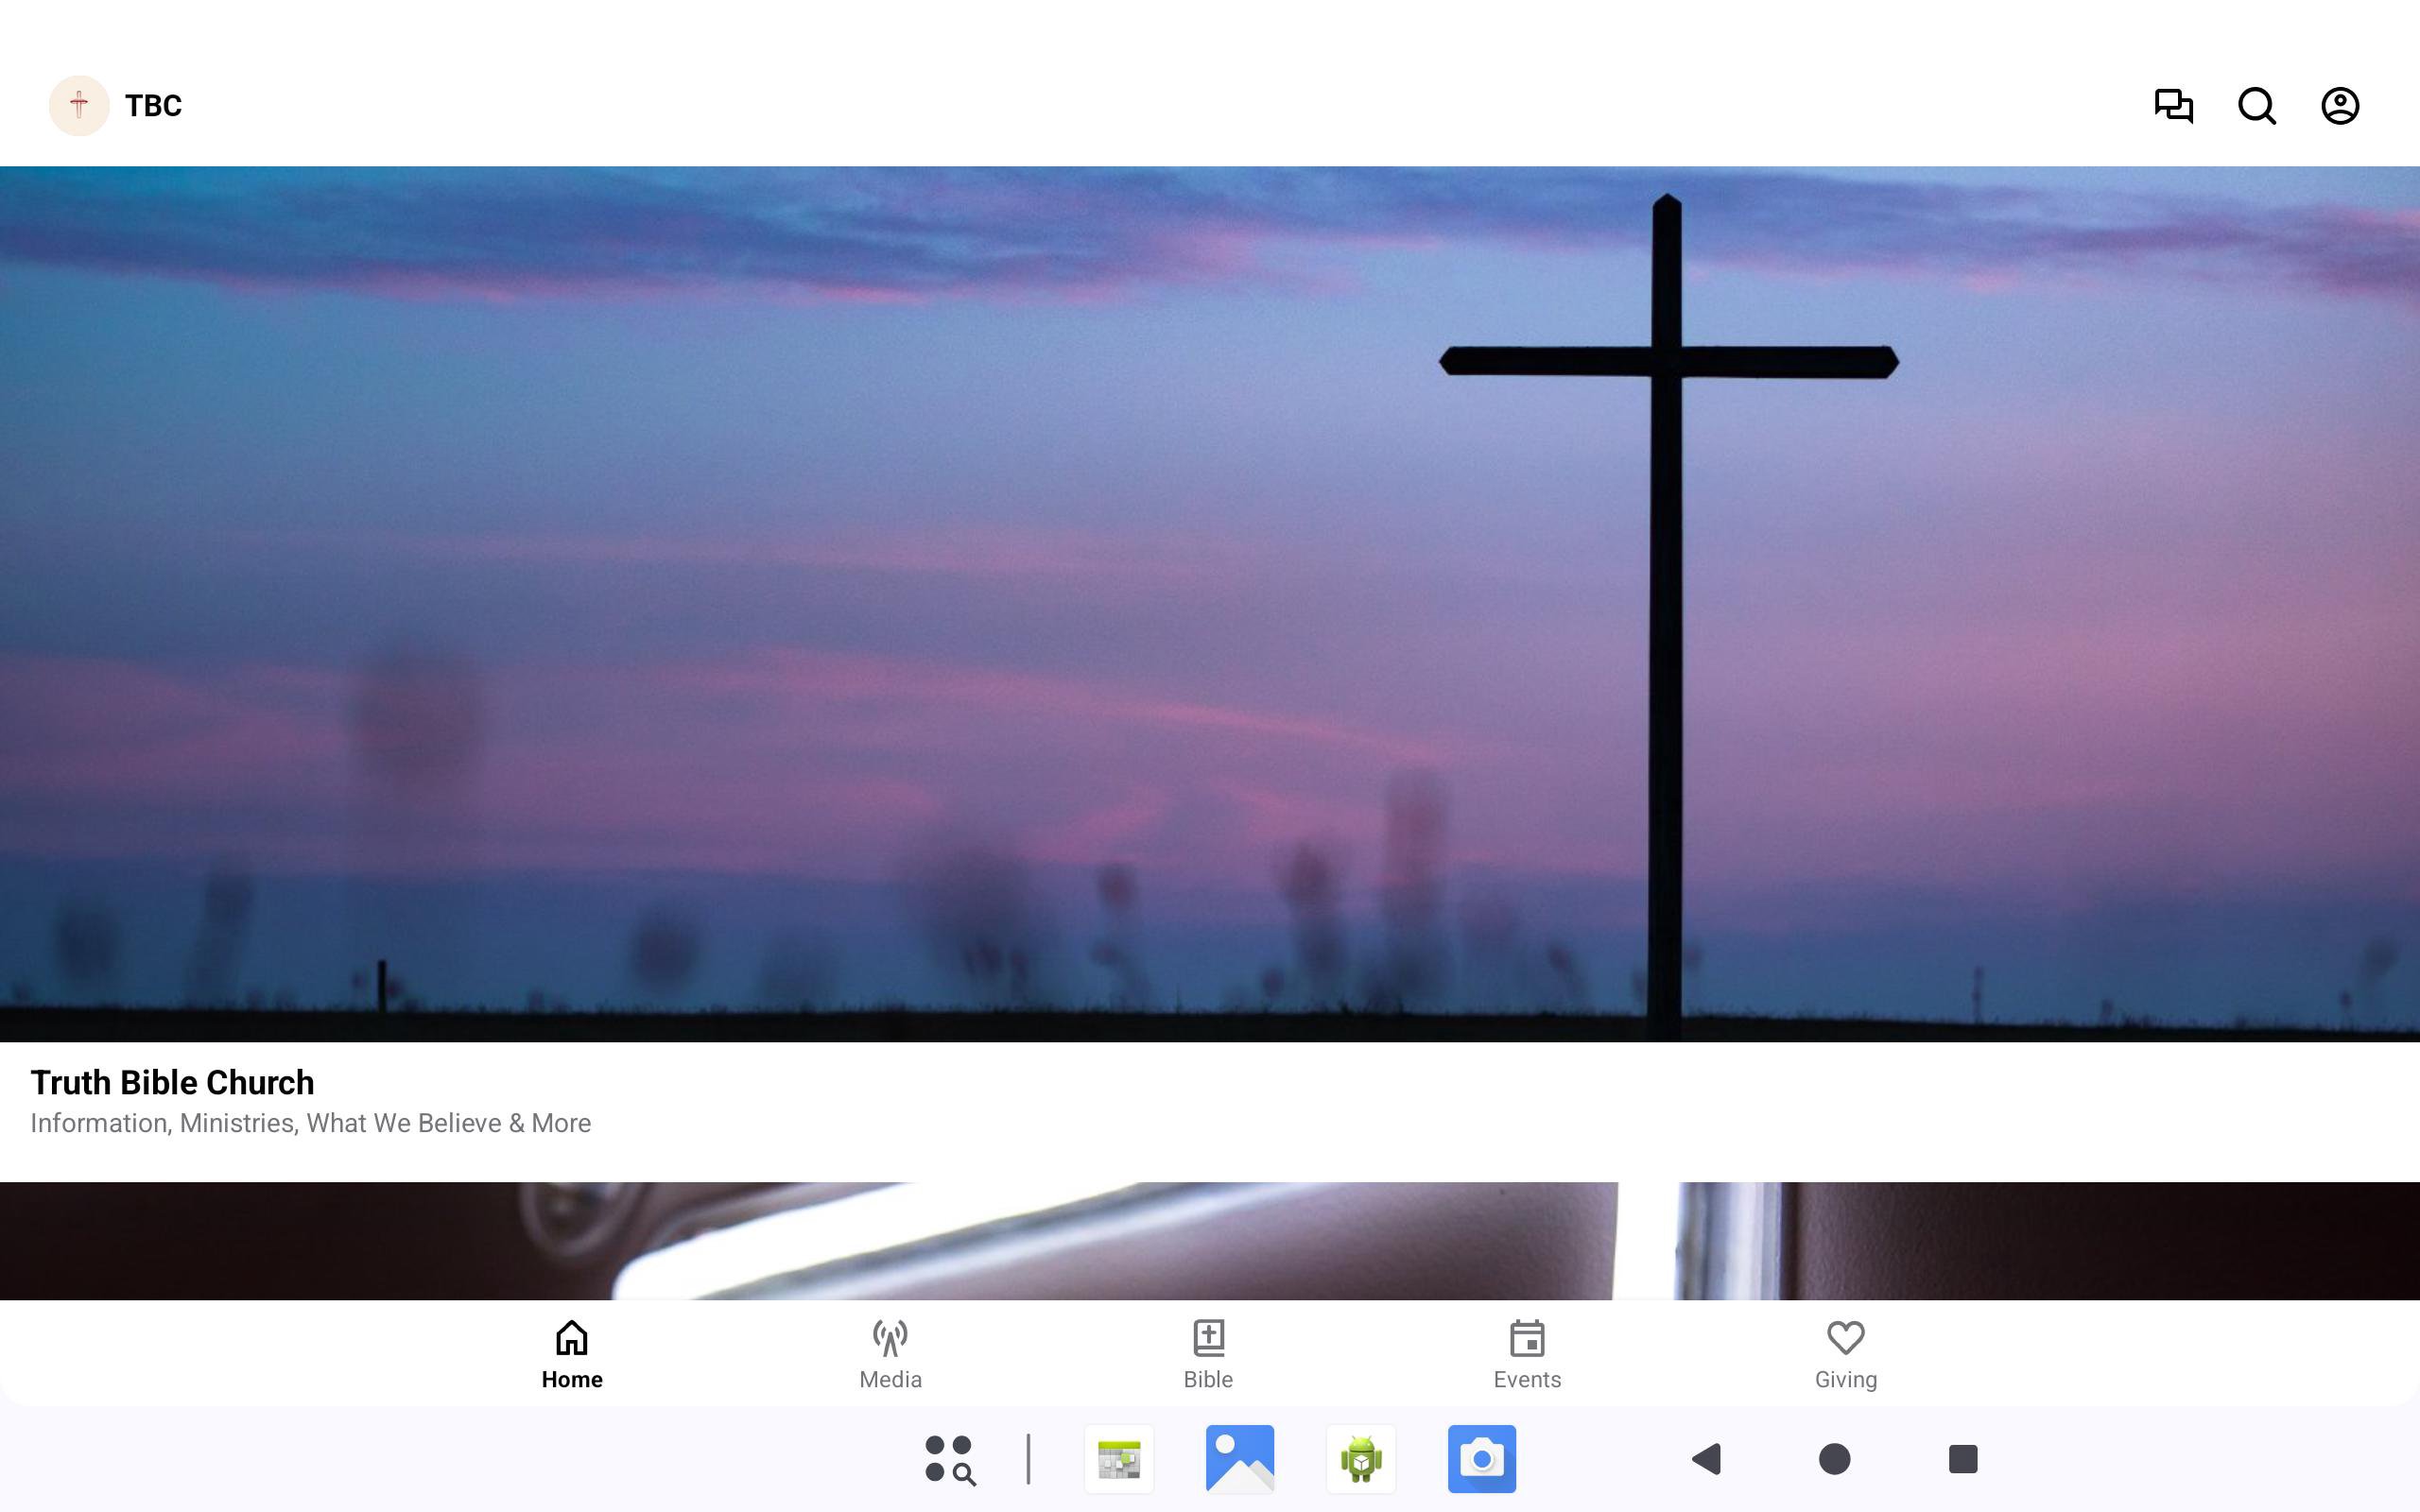The height and width of the screenshot is (1512, 2420).
Task: Open the app drawer search icon
Action: point(950,1459)
